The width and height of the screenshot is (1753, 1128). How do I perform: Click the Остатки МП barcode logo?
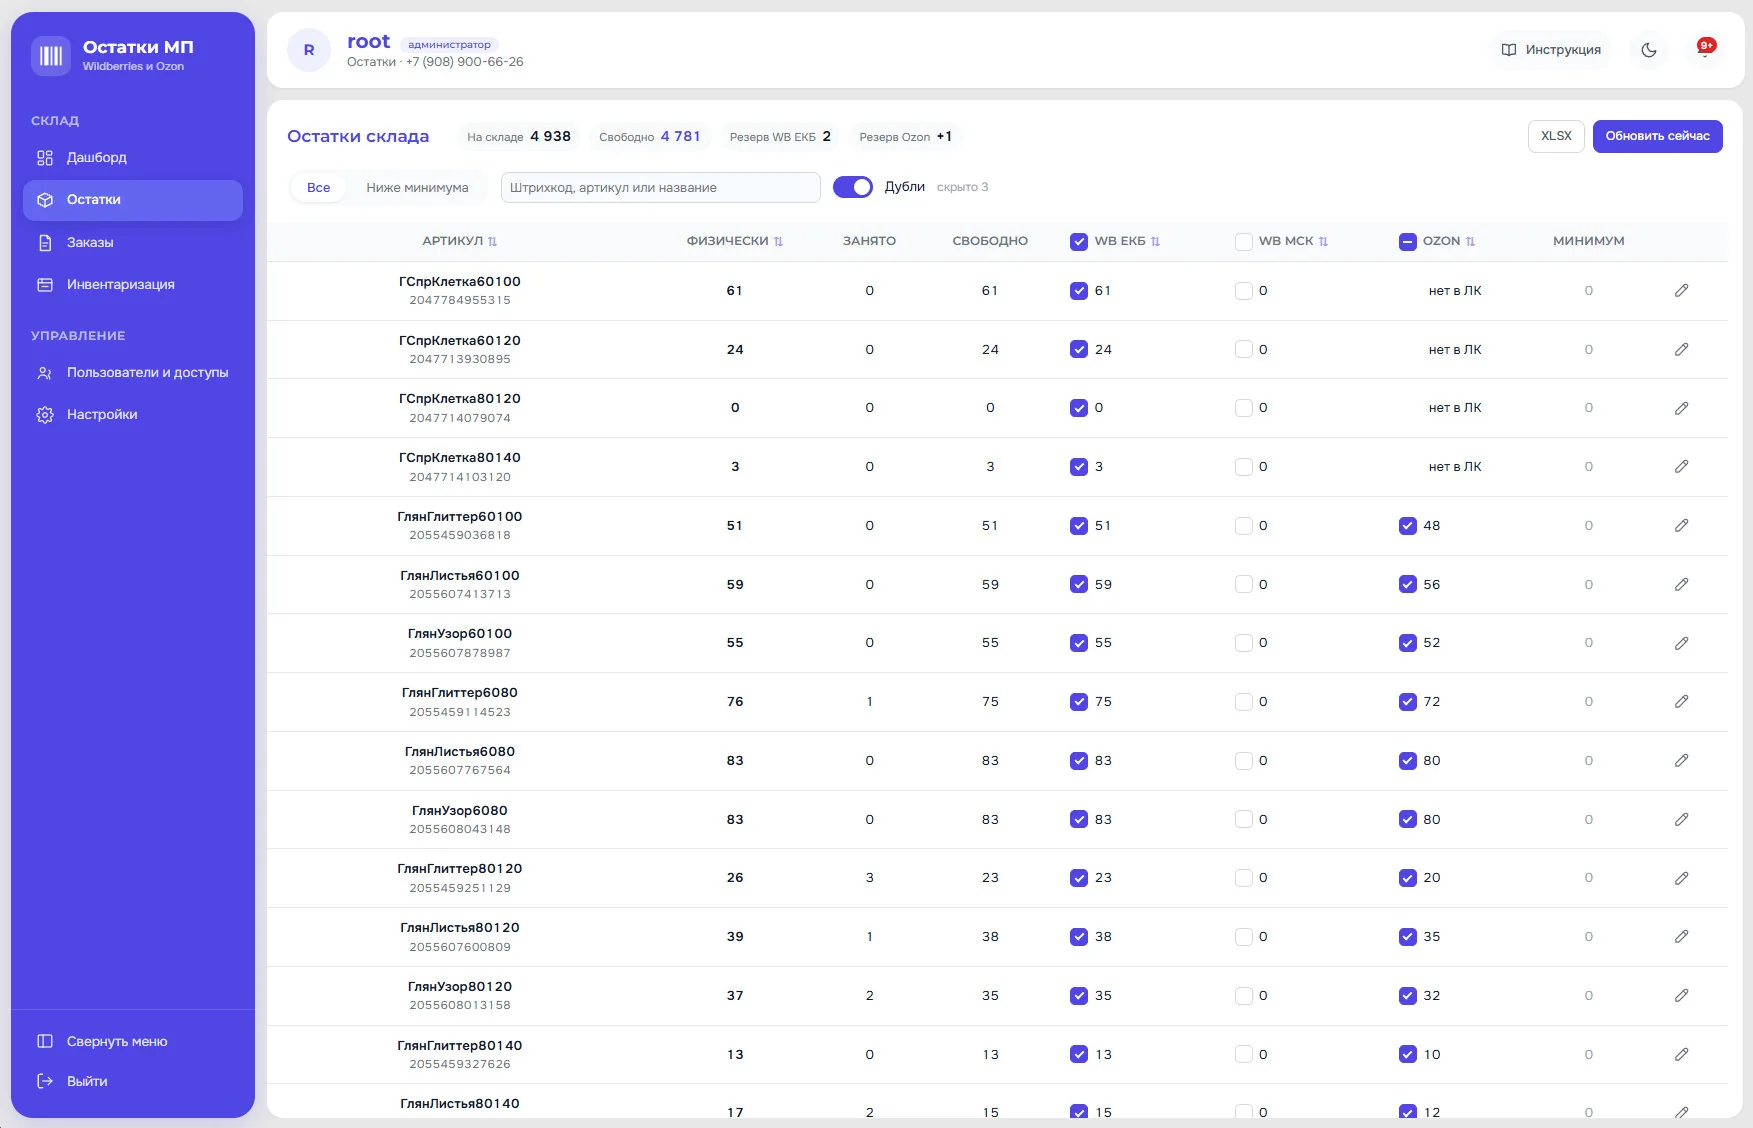51,56
